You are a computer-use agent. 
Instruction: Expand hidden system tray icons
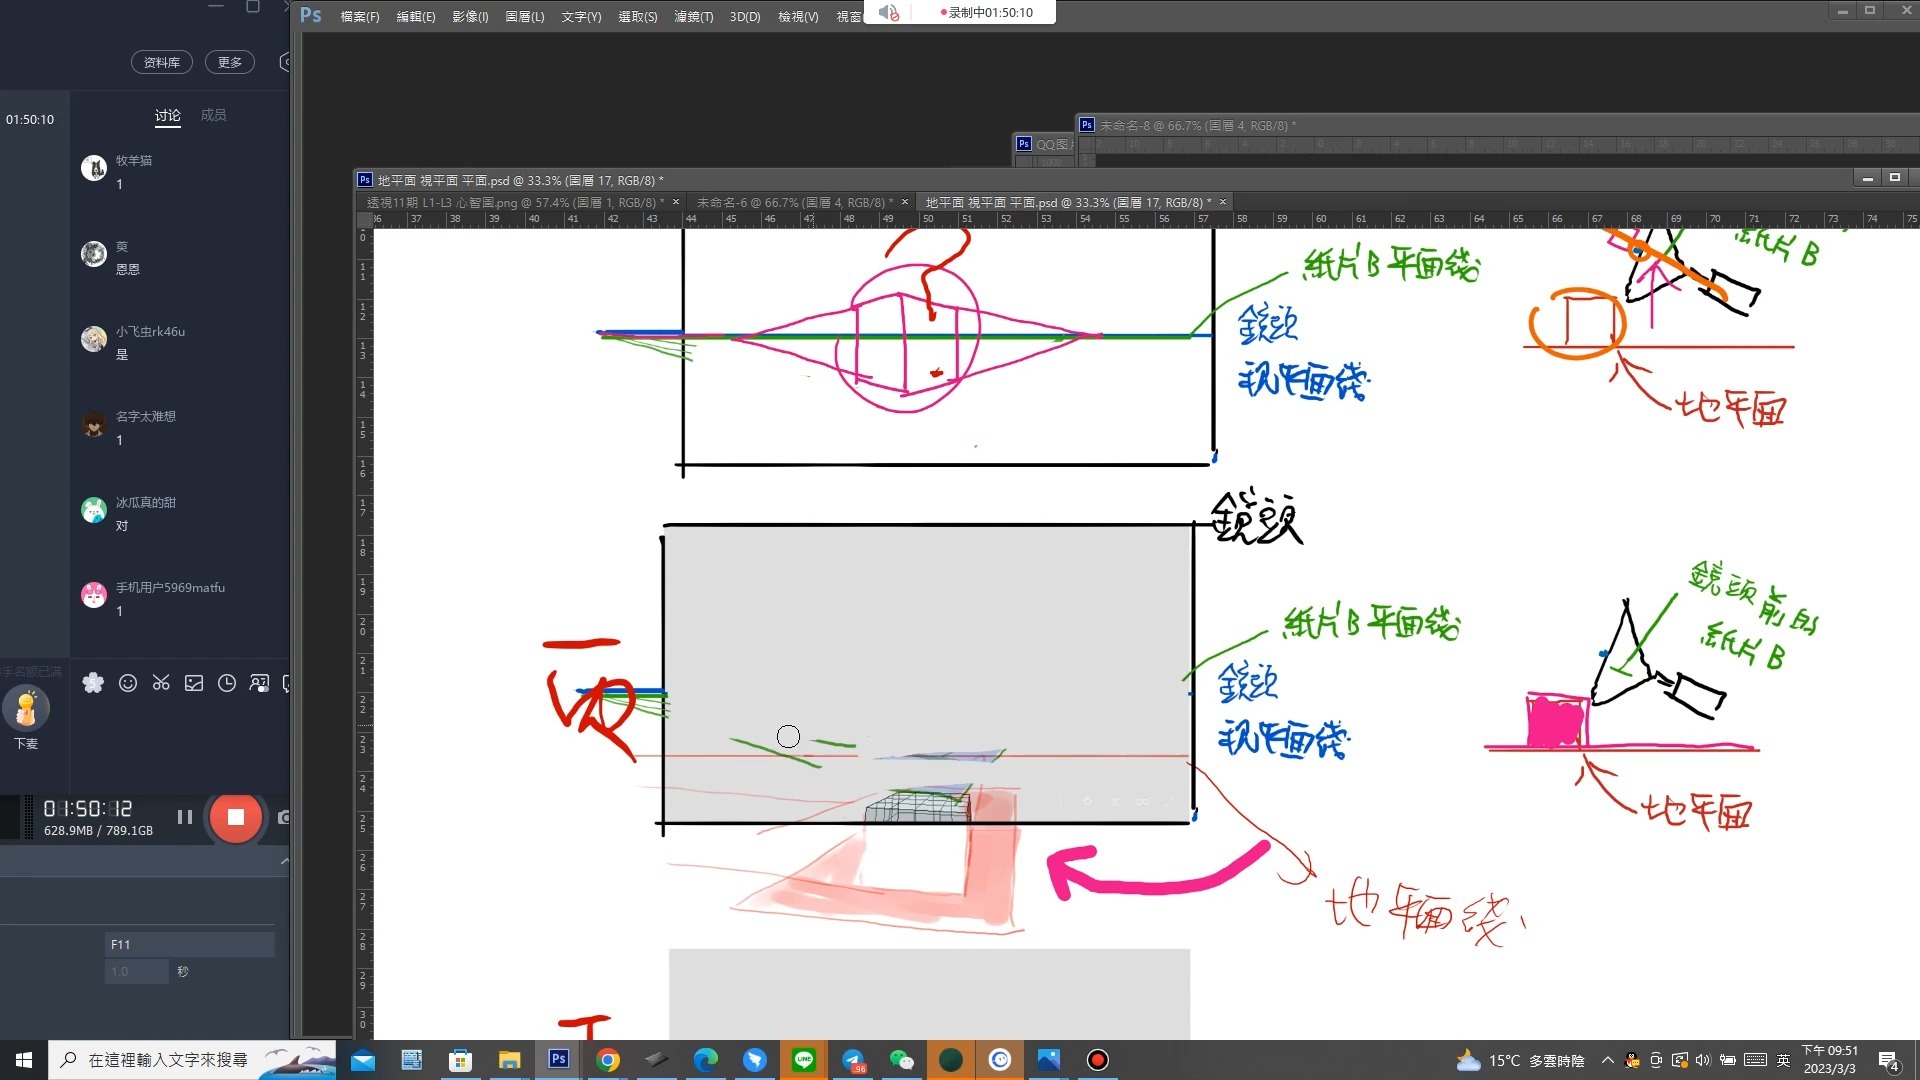1607,1060
